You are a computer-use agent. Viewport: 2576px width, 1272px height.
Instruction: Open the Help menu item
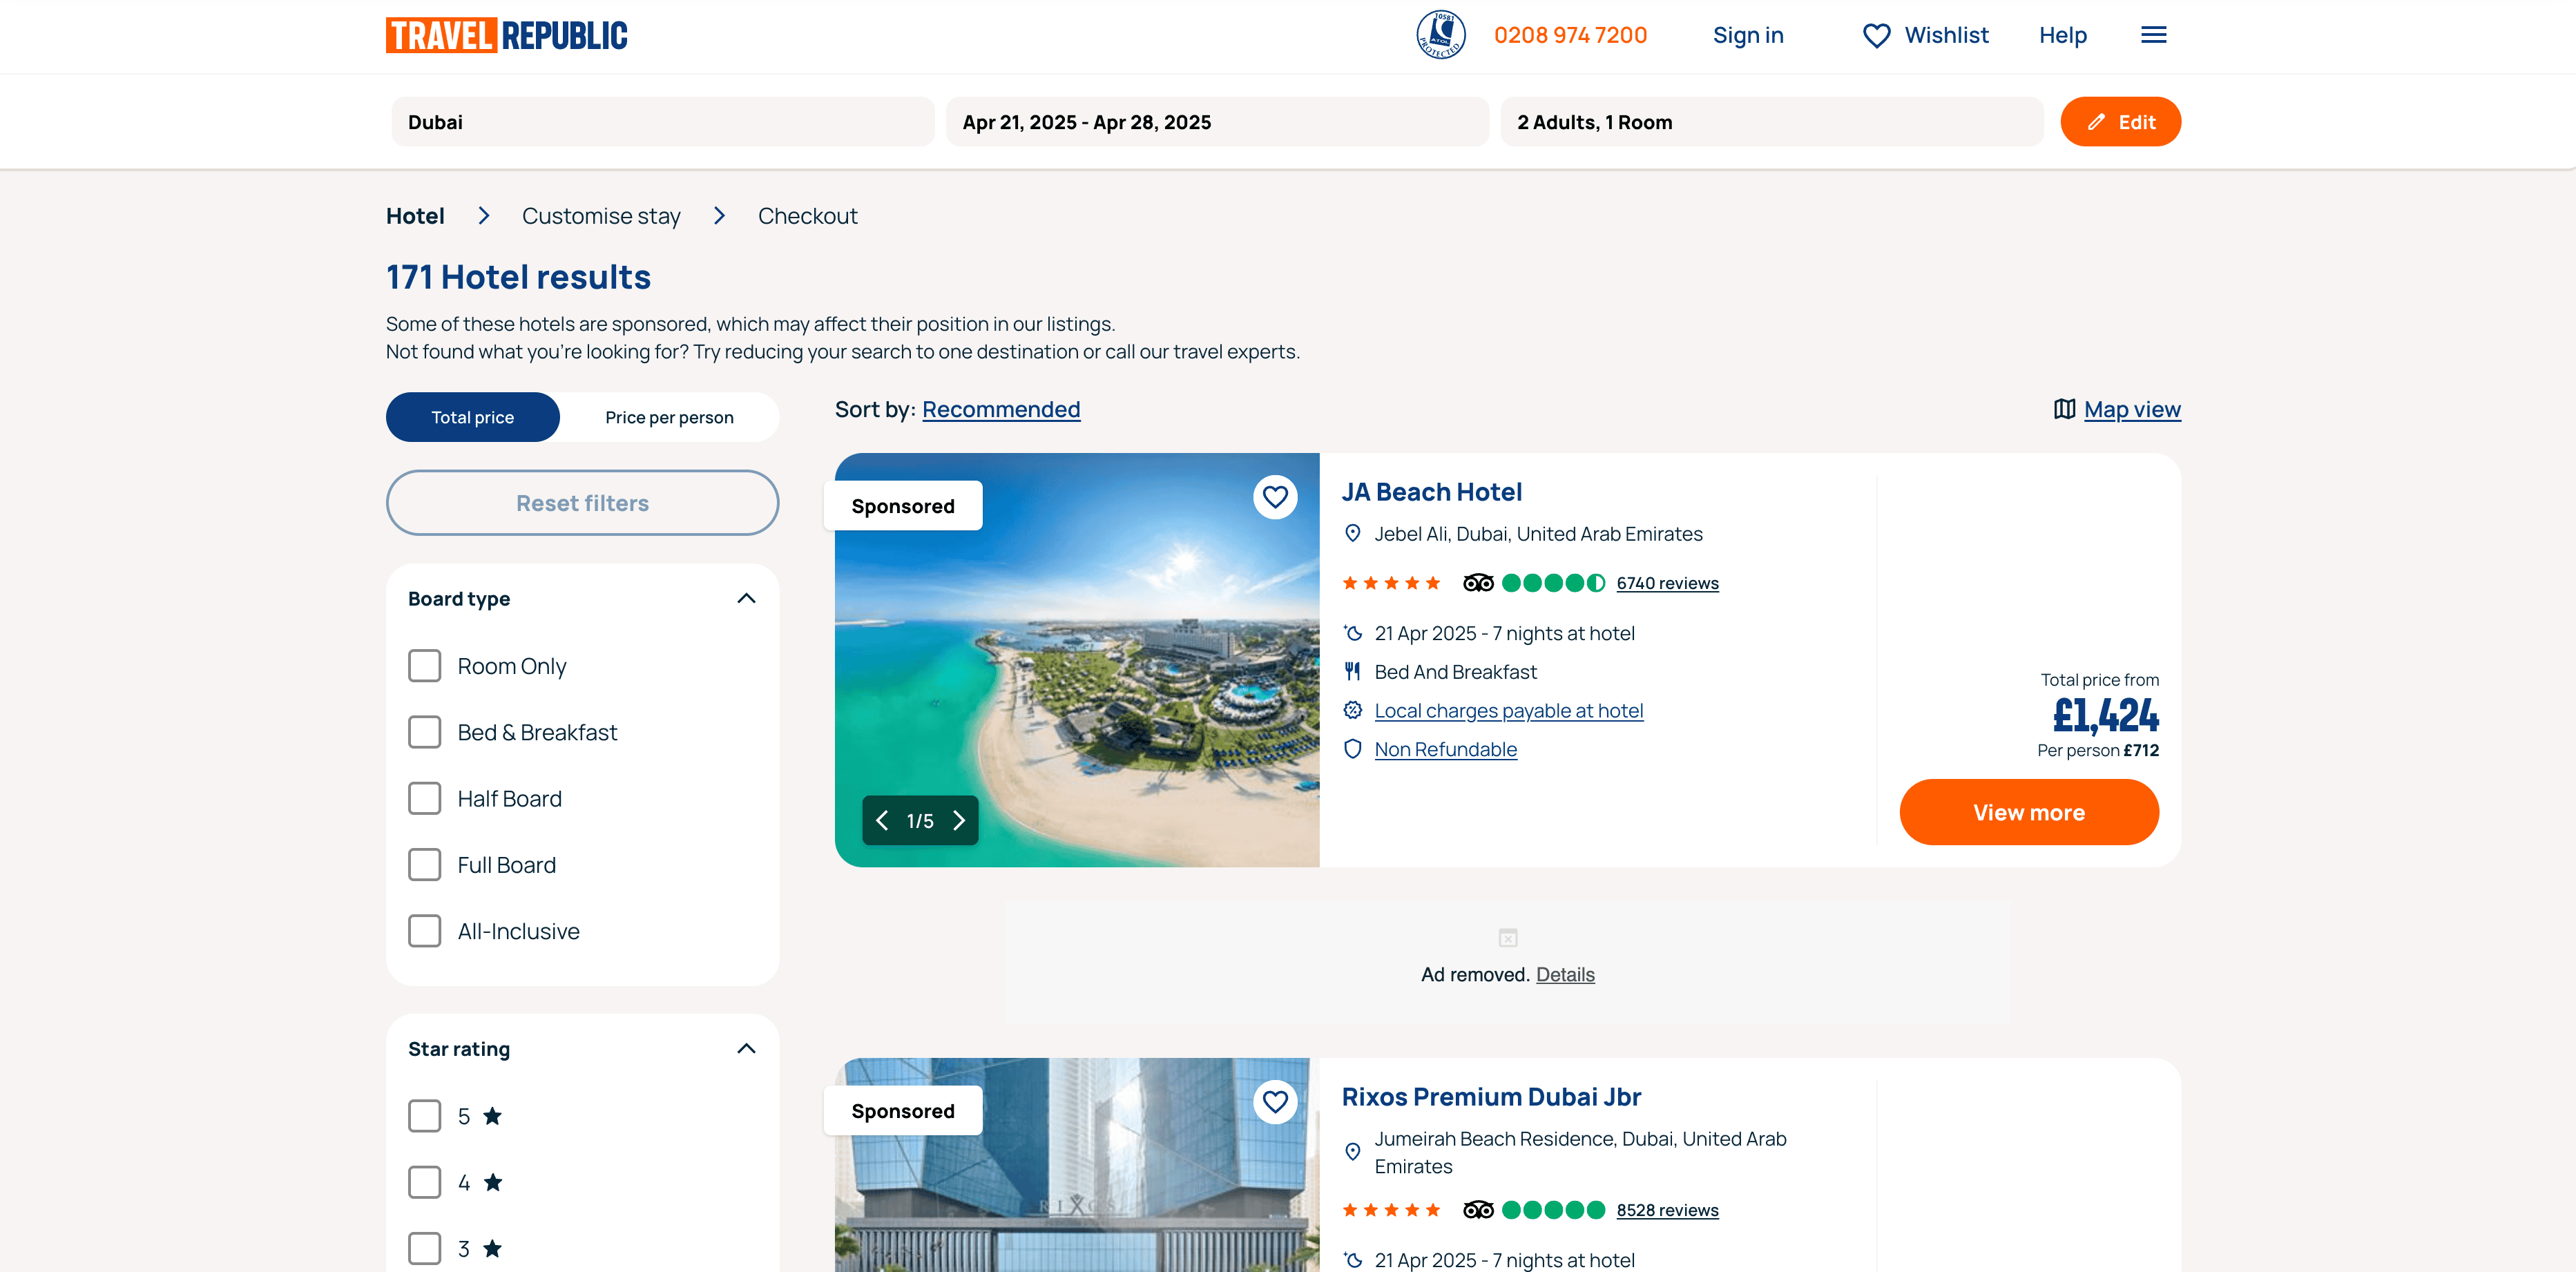(2062, 35)
